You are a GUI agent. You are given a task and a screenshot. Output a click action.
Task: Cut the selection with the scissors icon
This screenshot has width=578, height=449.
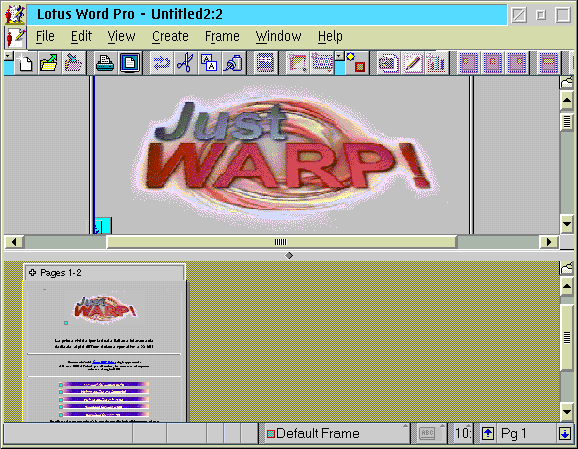click(x=185, y=63)
